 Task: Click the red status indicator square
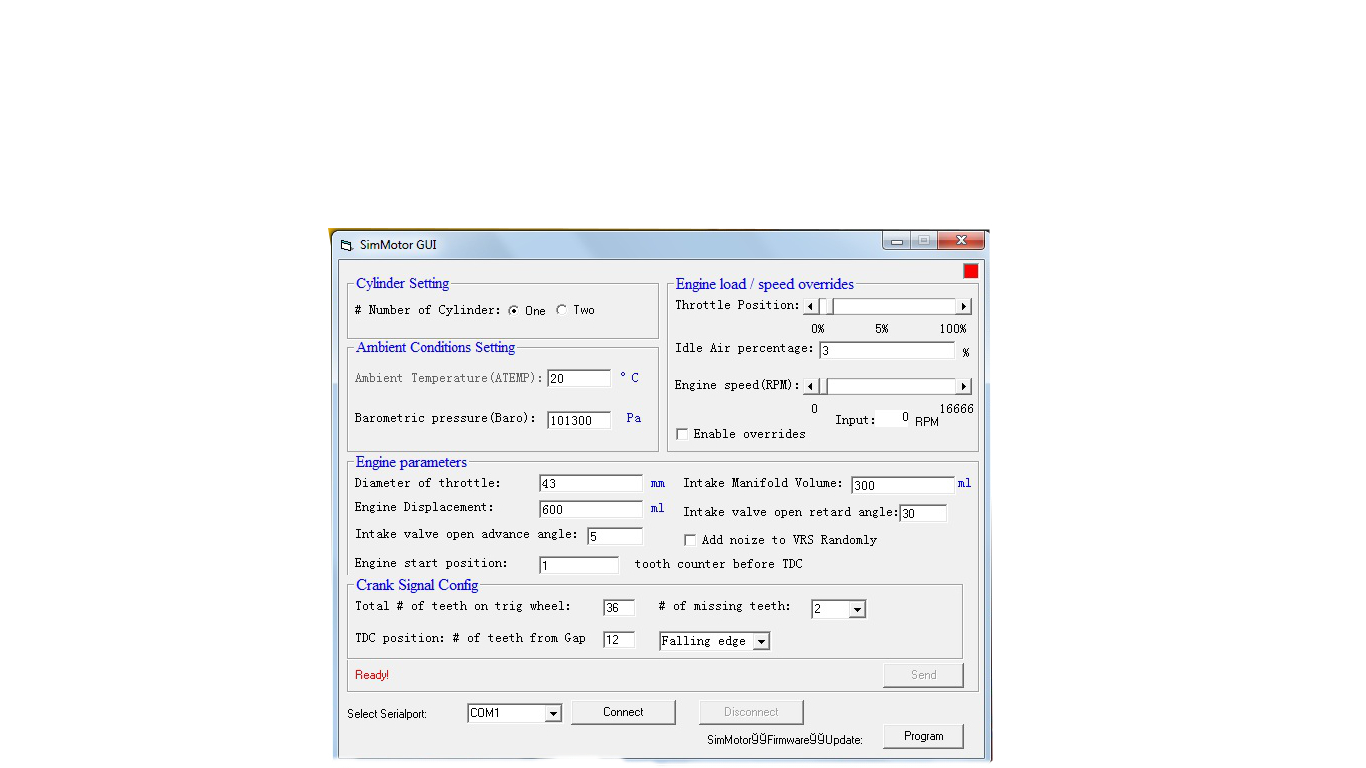[971, 271]
